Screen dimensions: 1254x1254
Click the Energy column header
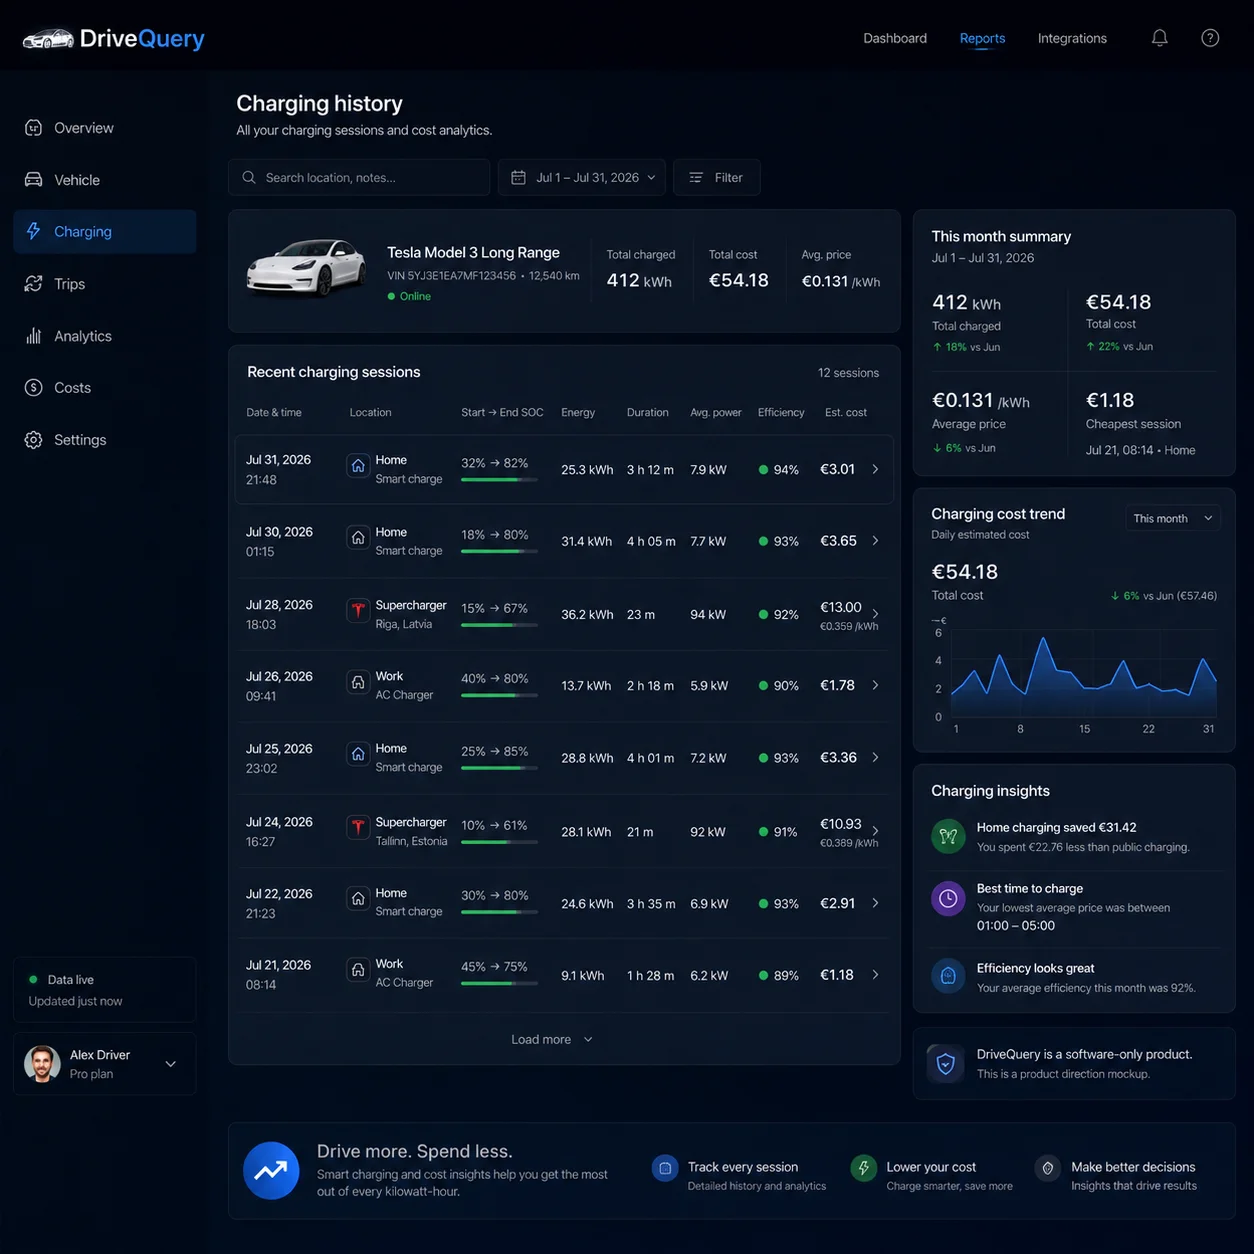[578, 412]
